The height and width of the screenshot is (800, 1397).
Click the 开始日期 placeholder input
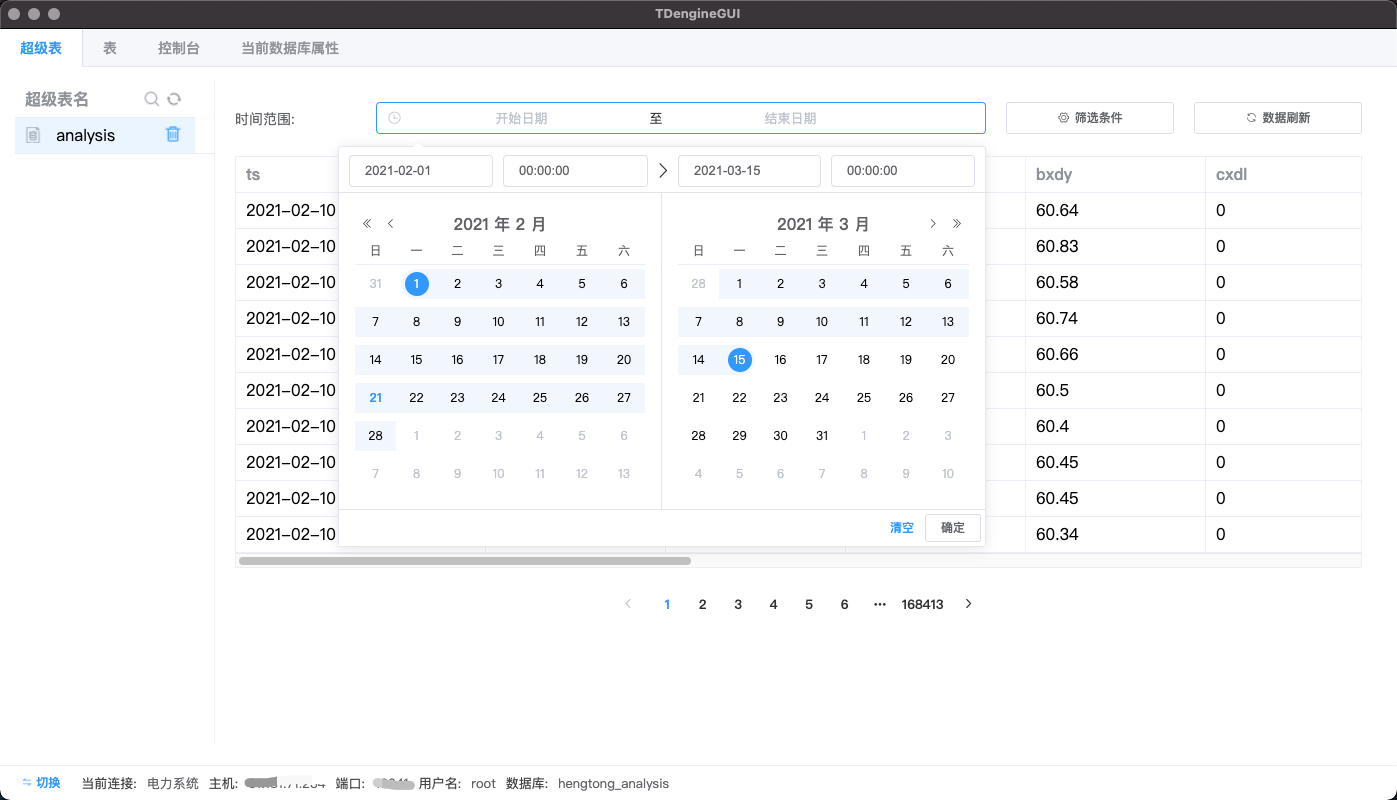coord(521,118)
